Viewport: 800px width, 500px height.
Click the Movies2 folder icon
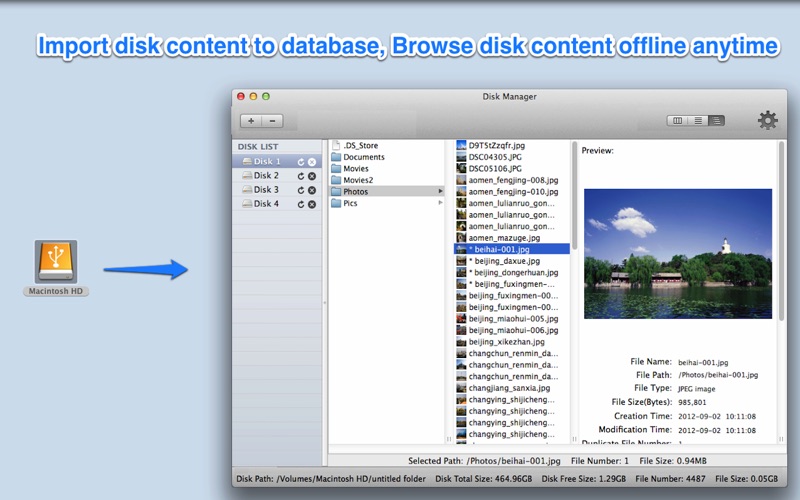coord(336,180)
